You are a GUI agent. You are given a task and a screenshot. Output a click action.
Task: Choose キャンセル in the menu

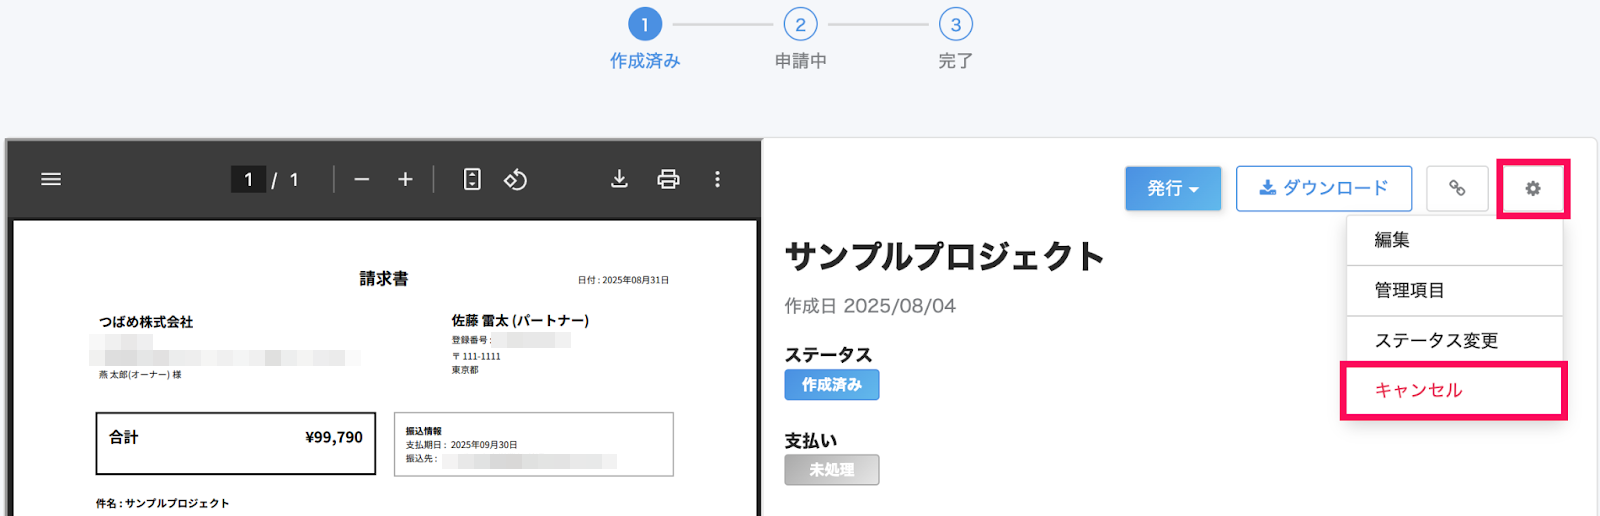point(1454,390)
